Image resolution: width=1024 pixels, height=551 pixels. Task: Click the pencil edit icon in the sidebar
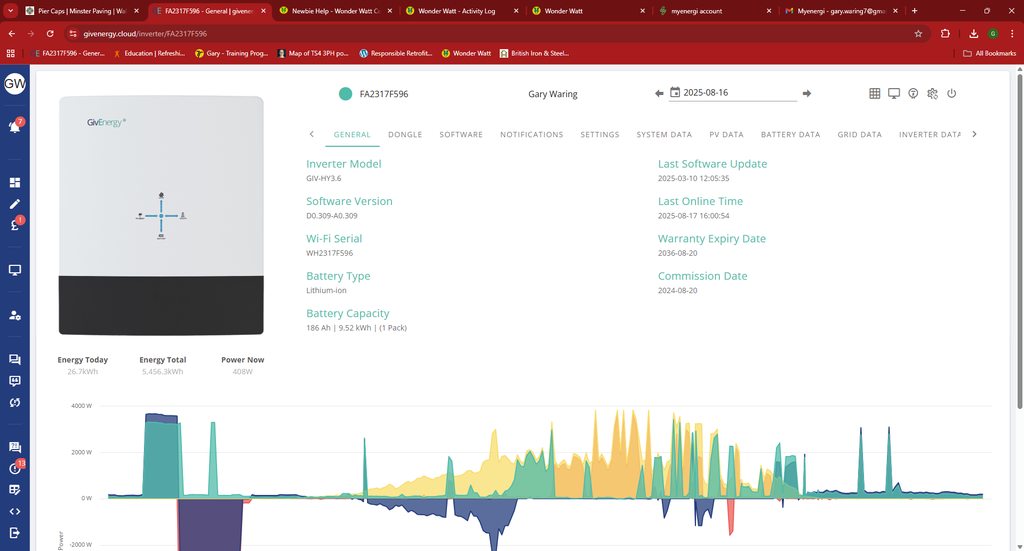(15, 204)
